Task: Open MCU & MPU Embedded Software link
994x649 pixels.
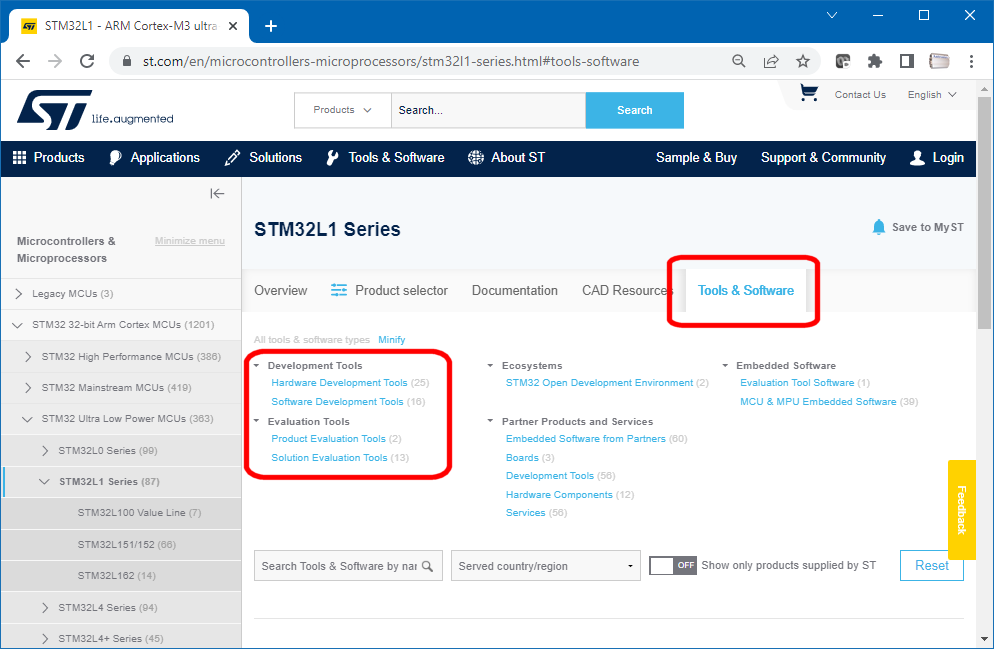Action: (818, 402)
